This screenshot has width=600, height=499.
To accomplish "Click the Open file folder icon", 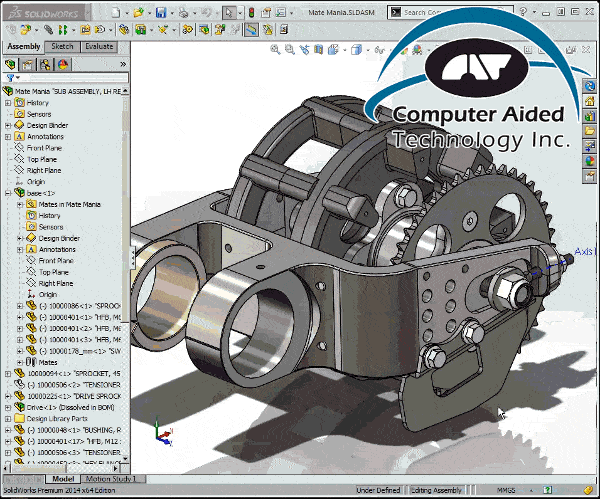I will [138, 13].
